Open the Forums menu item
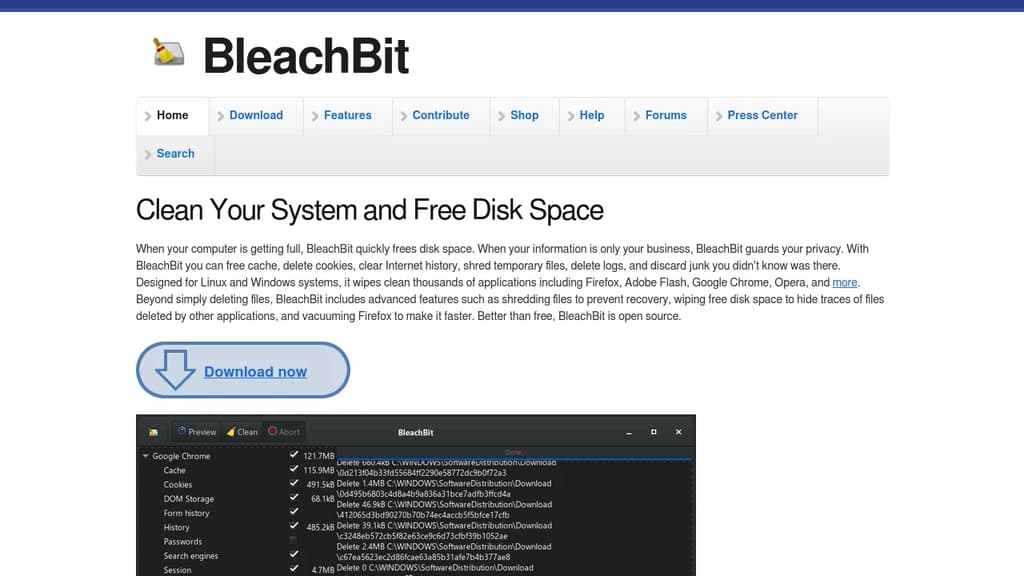The width and height of the screenshot is (1024, 576). point(665,115)
